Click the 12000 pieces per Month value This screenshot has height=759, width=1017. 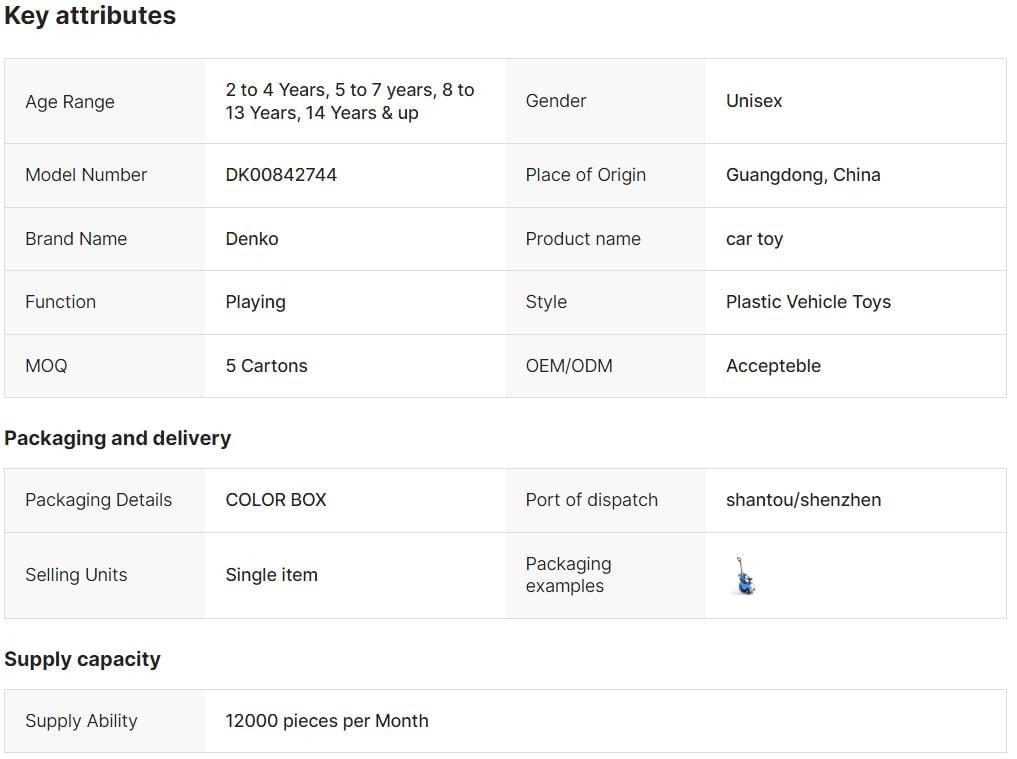click(327, 721)
